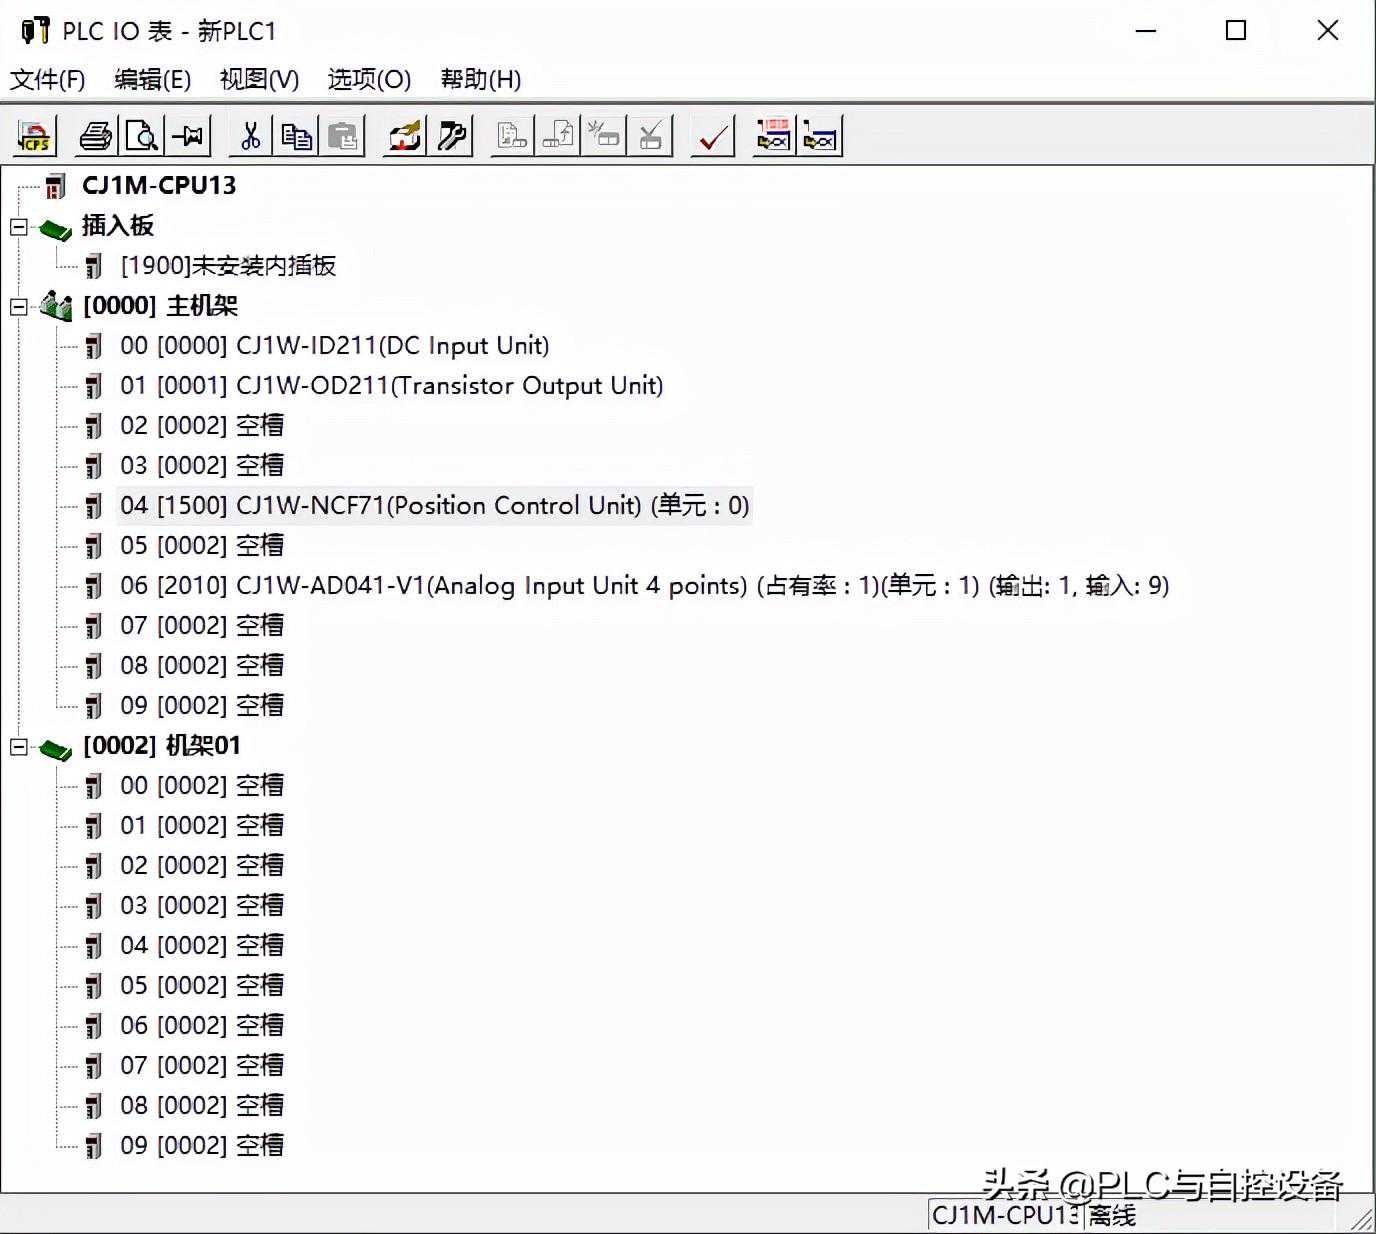1376x1234 pixels.
Task: Click the Cut scissors icon
Action: point(250,136)
